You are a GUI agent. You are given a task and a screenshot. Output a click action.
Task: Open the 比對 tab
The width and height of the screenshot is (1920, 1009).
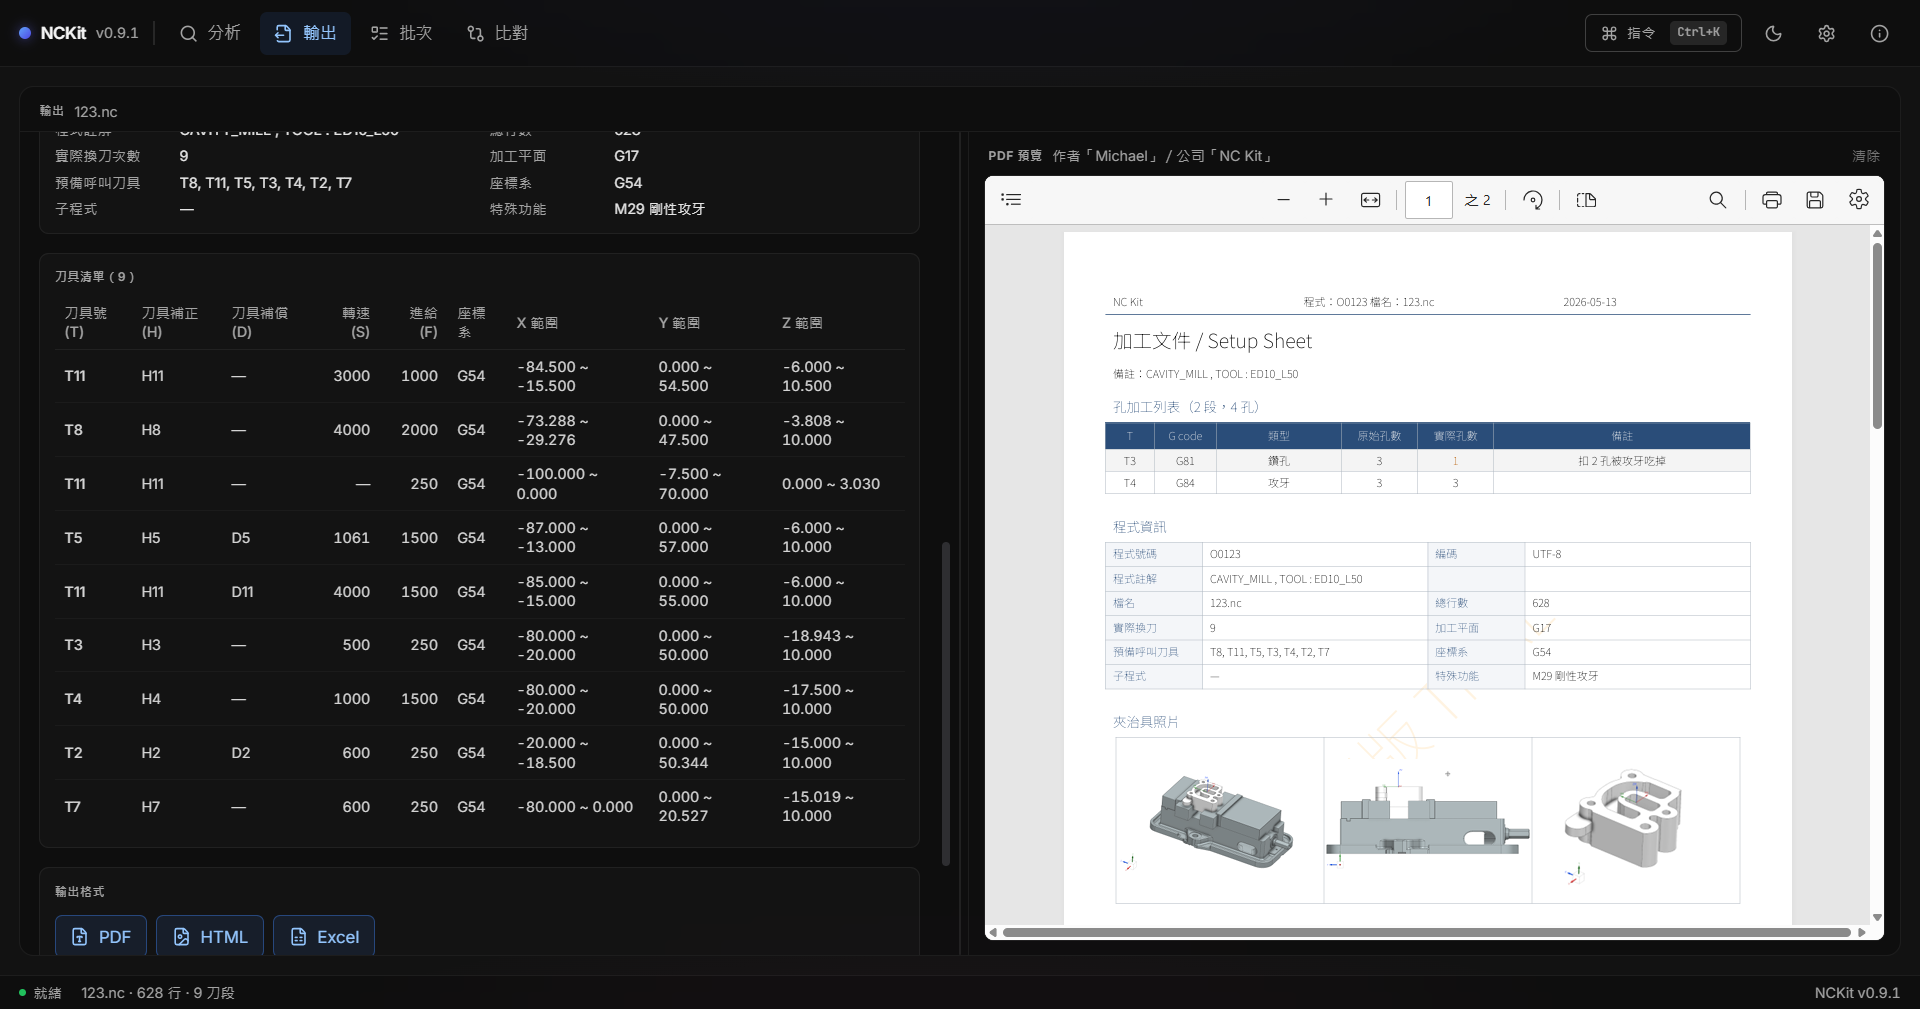(x=497, y=33)
